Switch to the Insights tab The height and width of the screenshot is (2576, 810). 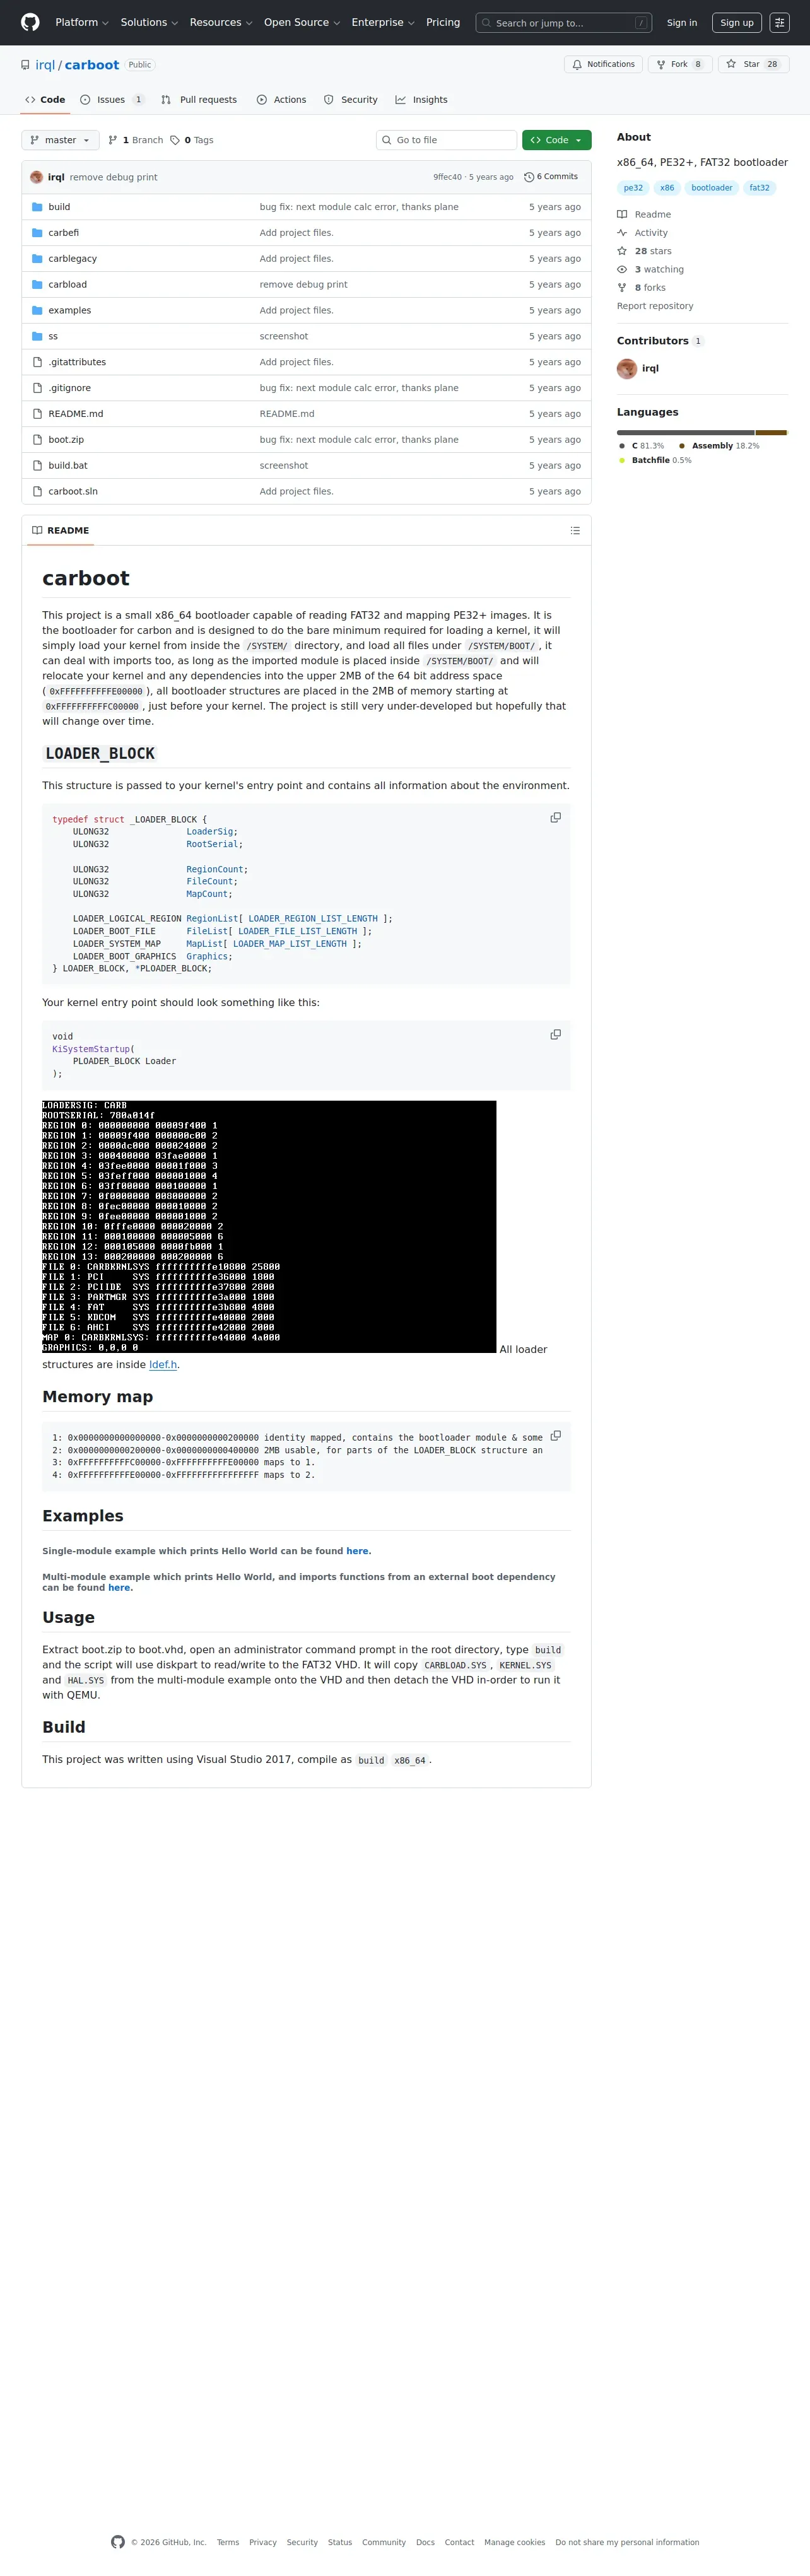(x=421, y=100)
